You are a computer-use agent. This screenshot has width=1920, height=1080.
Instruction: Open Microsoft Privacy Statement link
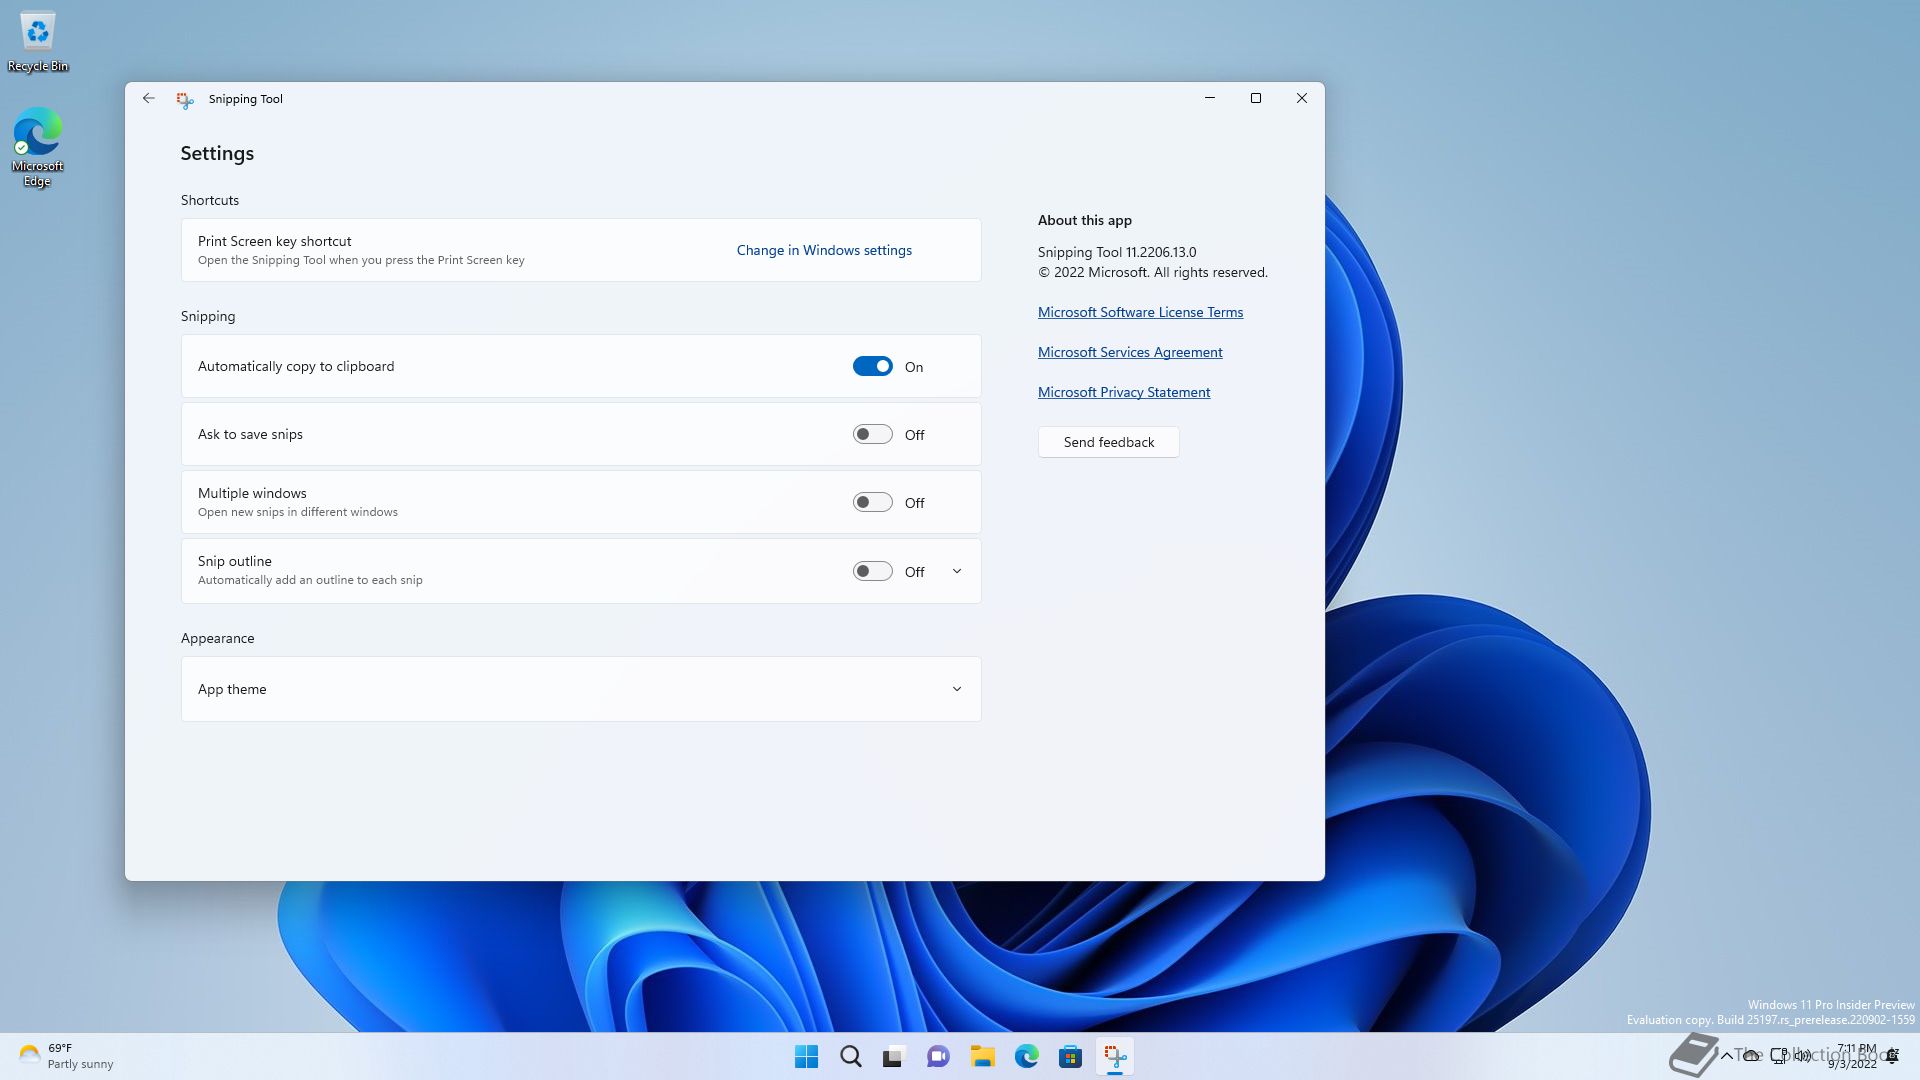pos(1124,392)
